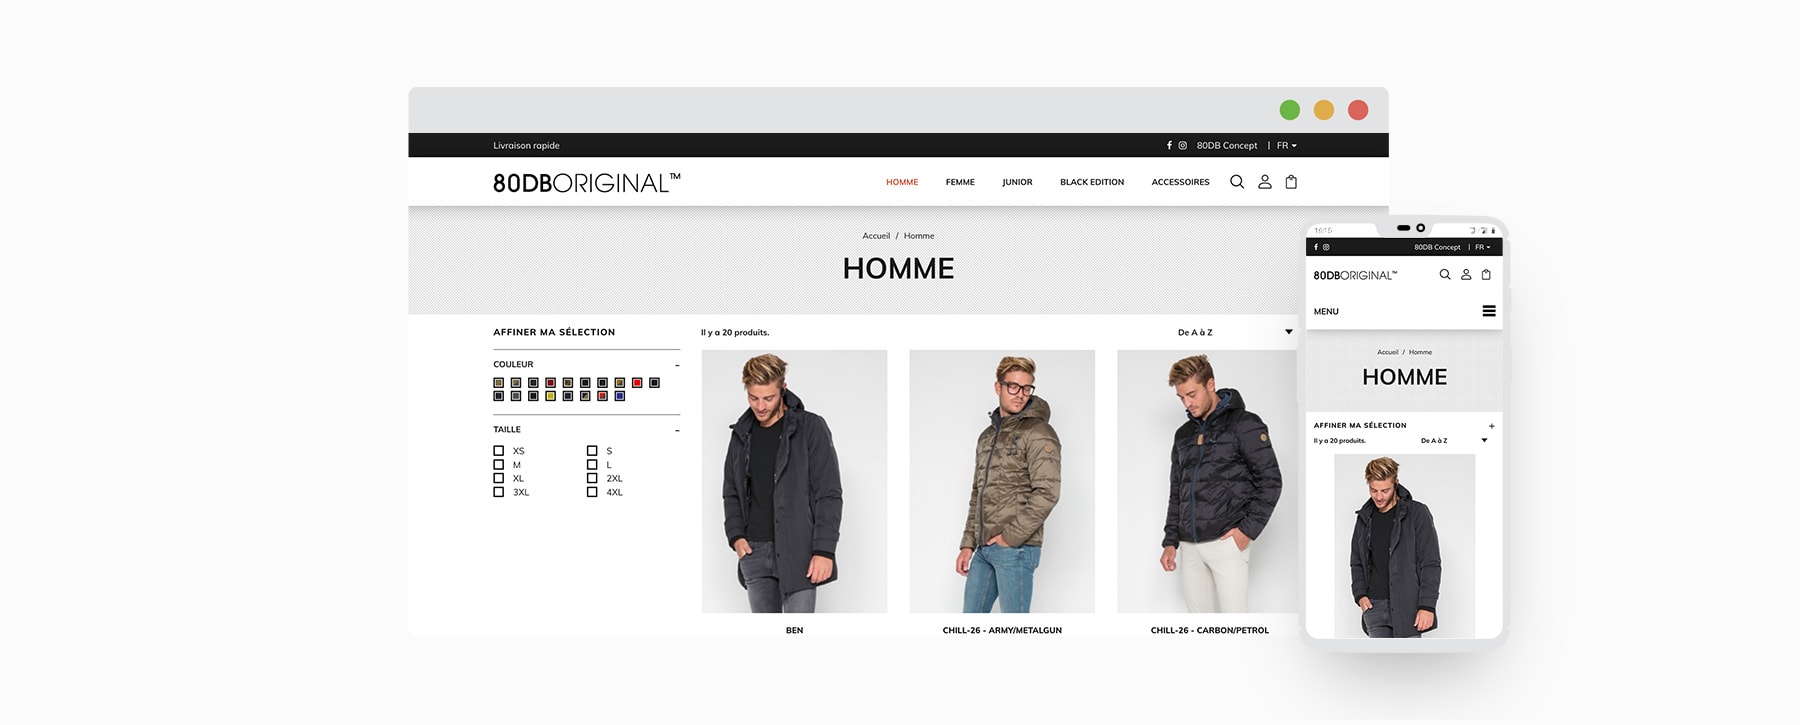Screen dimensions: 1800x725
Task: Open search in desktop header
Action: [x=1237, y=182]
